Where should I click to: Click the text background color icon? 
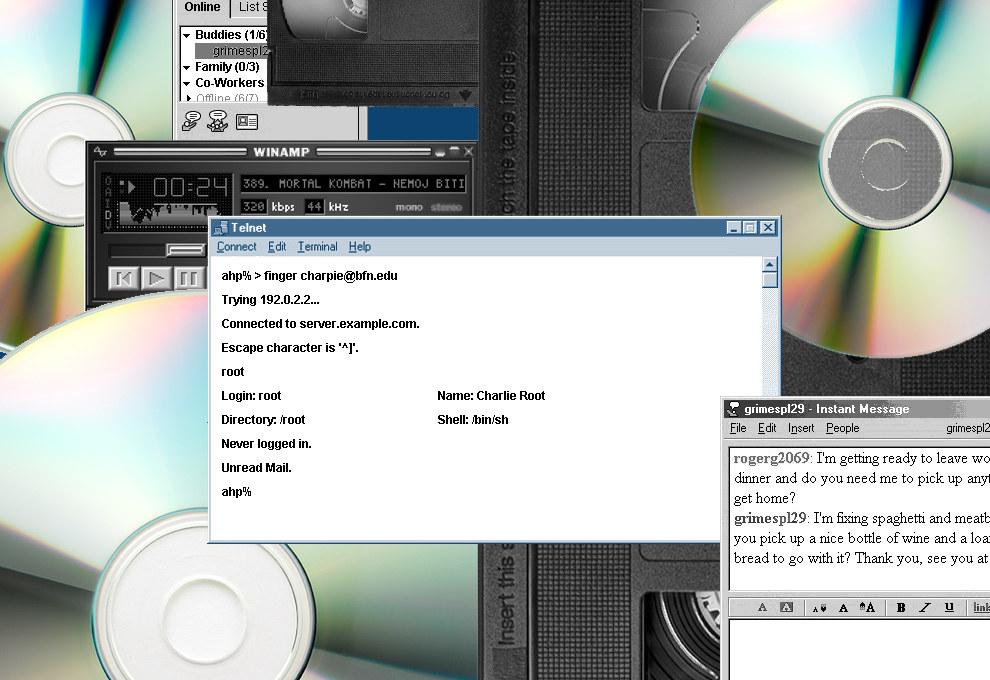click(786, 607)
